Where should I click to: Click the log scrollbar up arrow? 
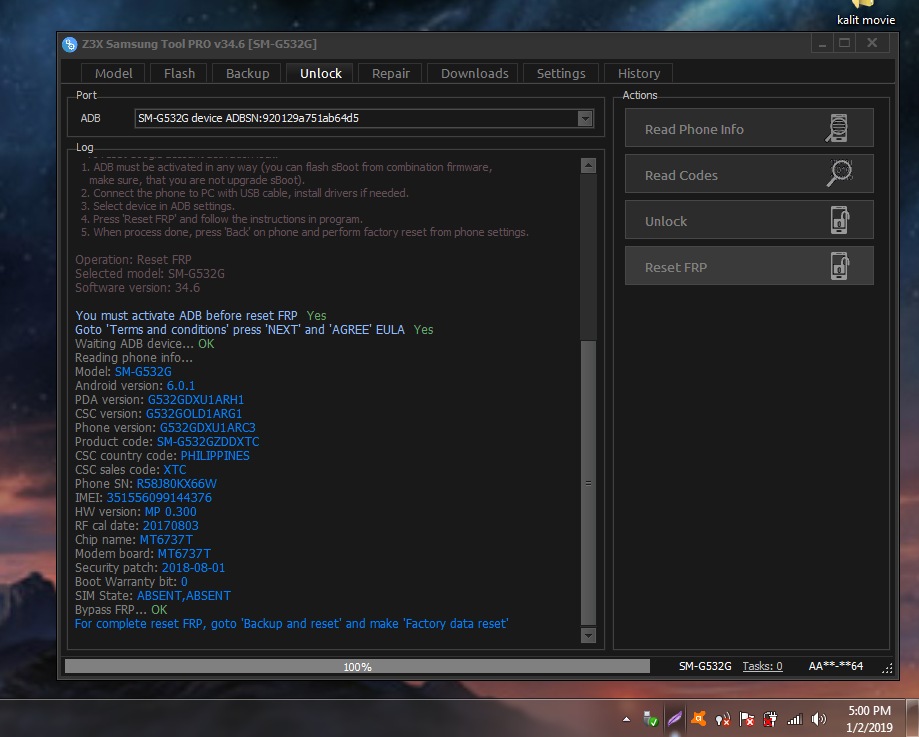588,166
